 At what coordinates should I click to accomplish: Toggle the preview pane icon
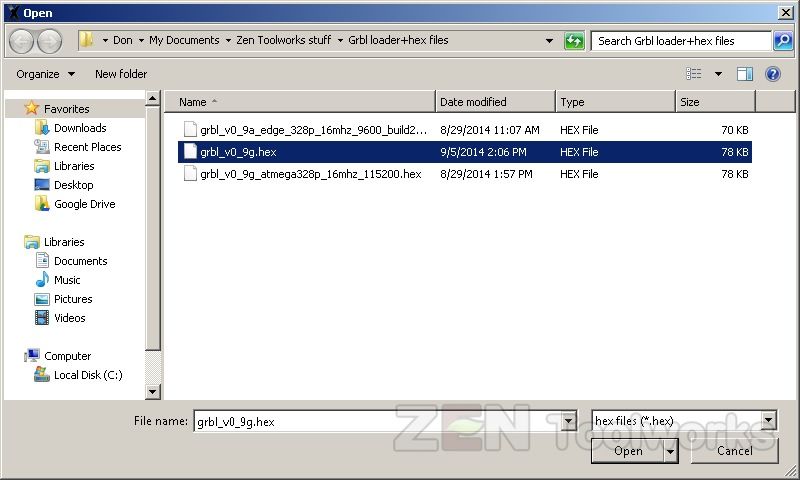click(x=744, y=74)
